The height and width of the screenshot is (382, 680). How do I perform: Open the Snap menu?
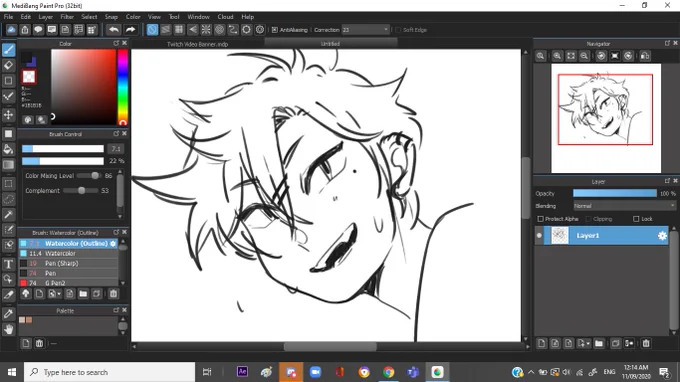[x=111, y=17]
